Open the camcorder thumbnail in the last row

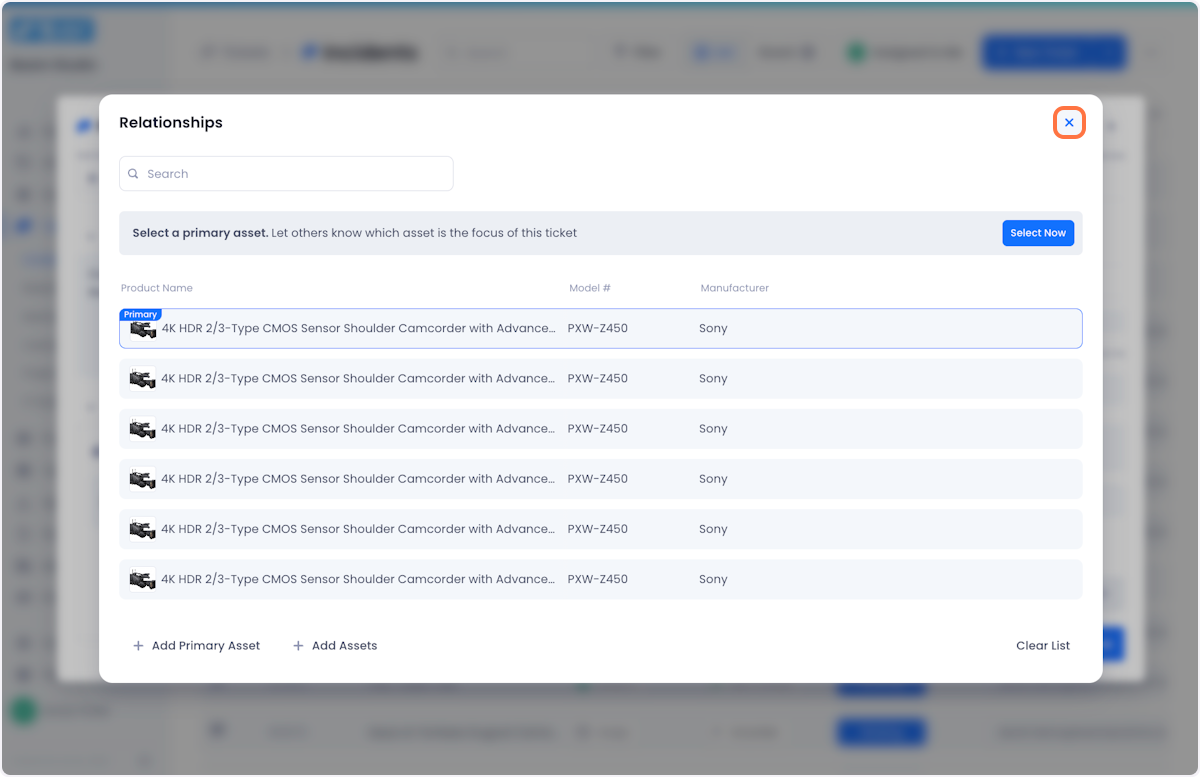coord(143,580)
